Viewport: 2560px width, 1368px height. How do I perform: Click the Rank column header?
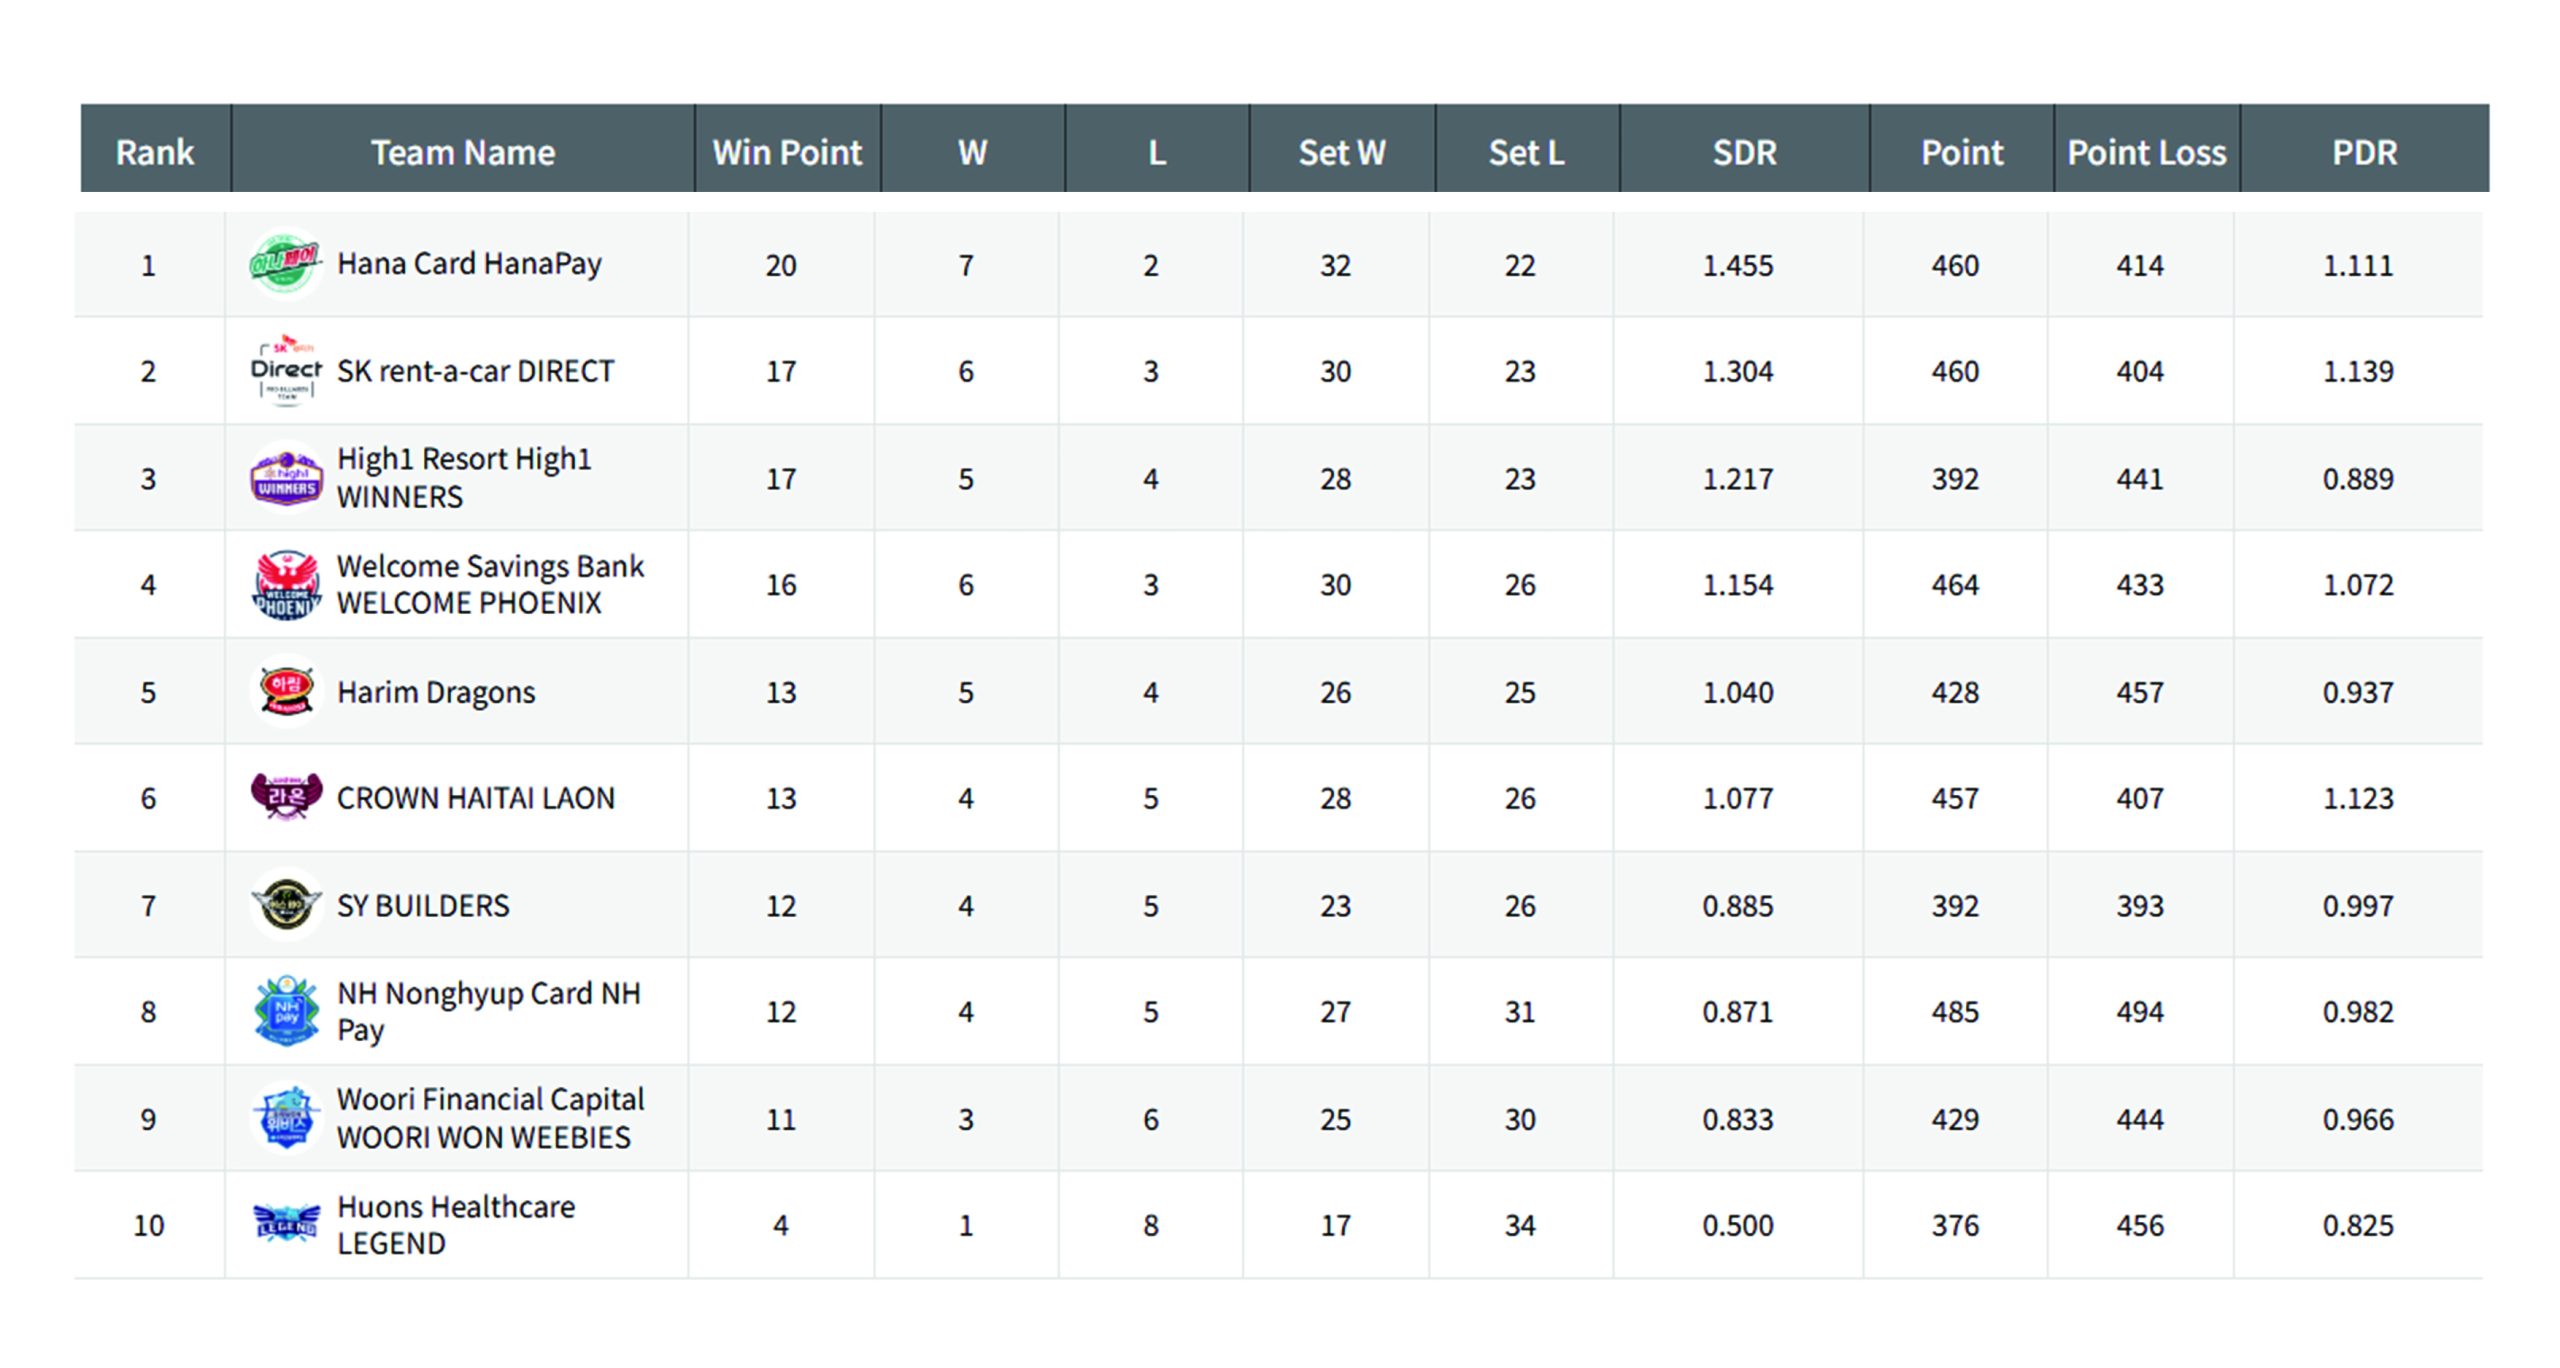pyautogui.click(x=155, y=152)
